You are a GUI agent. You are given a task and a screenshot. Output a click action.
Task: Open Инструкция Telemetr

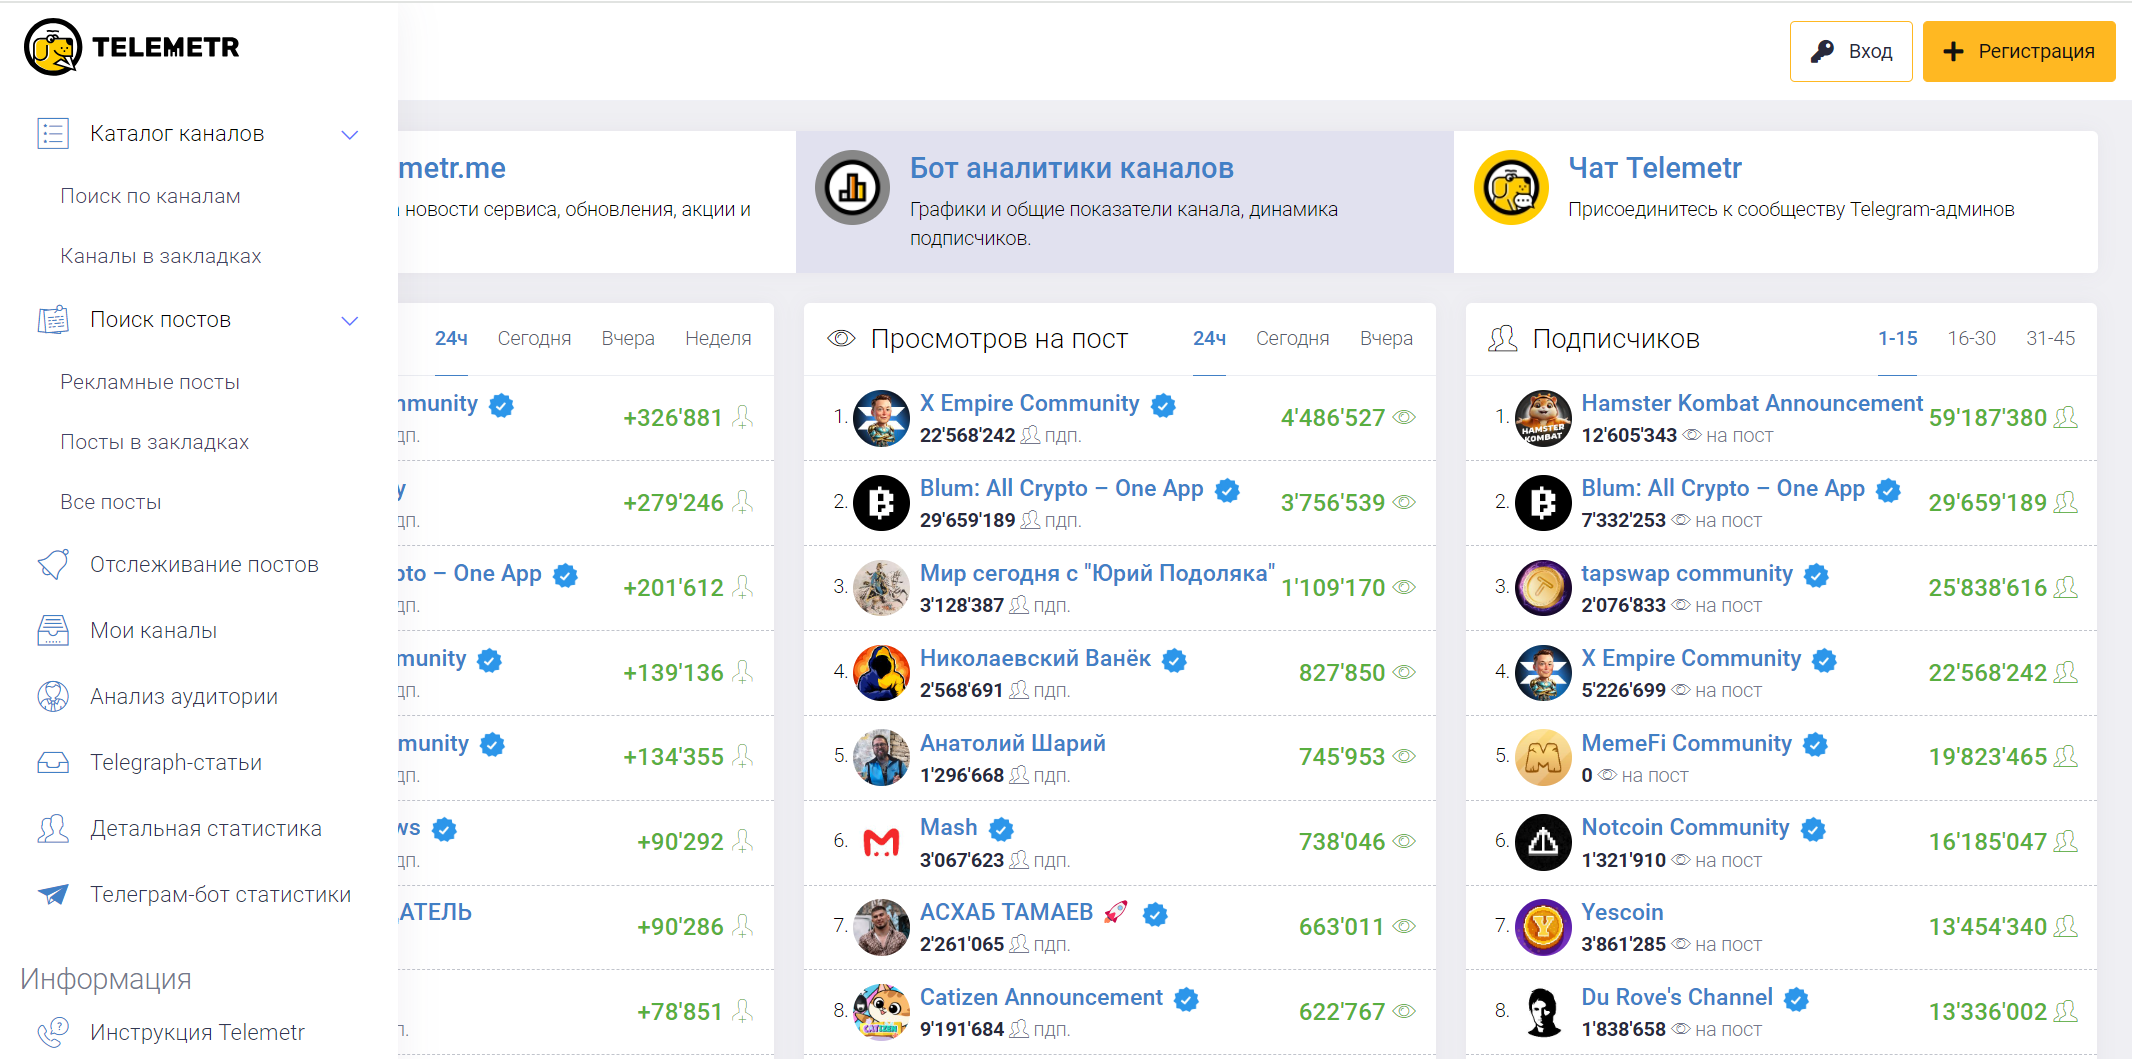click(197, 1032)
